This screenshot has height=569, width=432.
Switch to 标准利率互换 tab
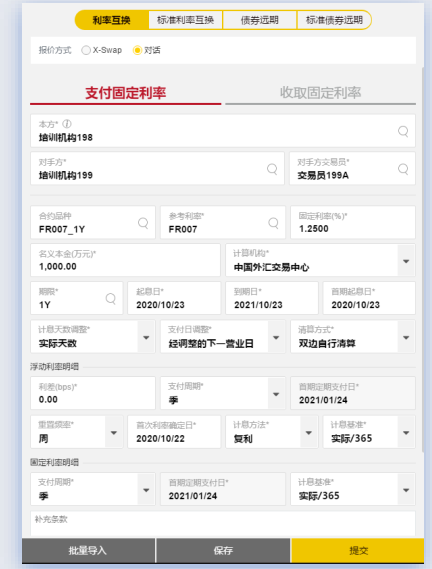pos(186,20)
